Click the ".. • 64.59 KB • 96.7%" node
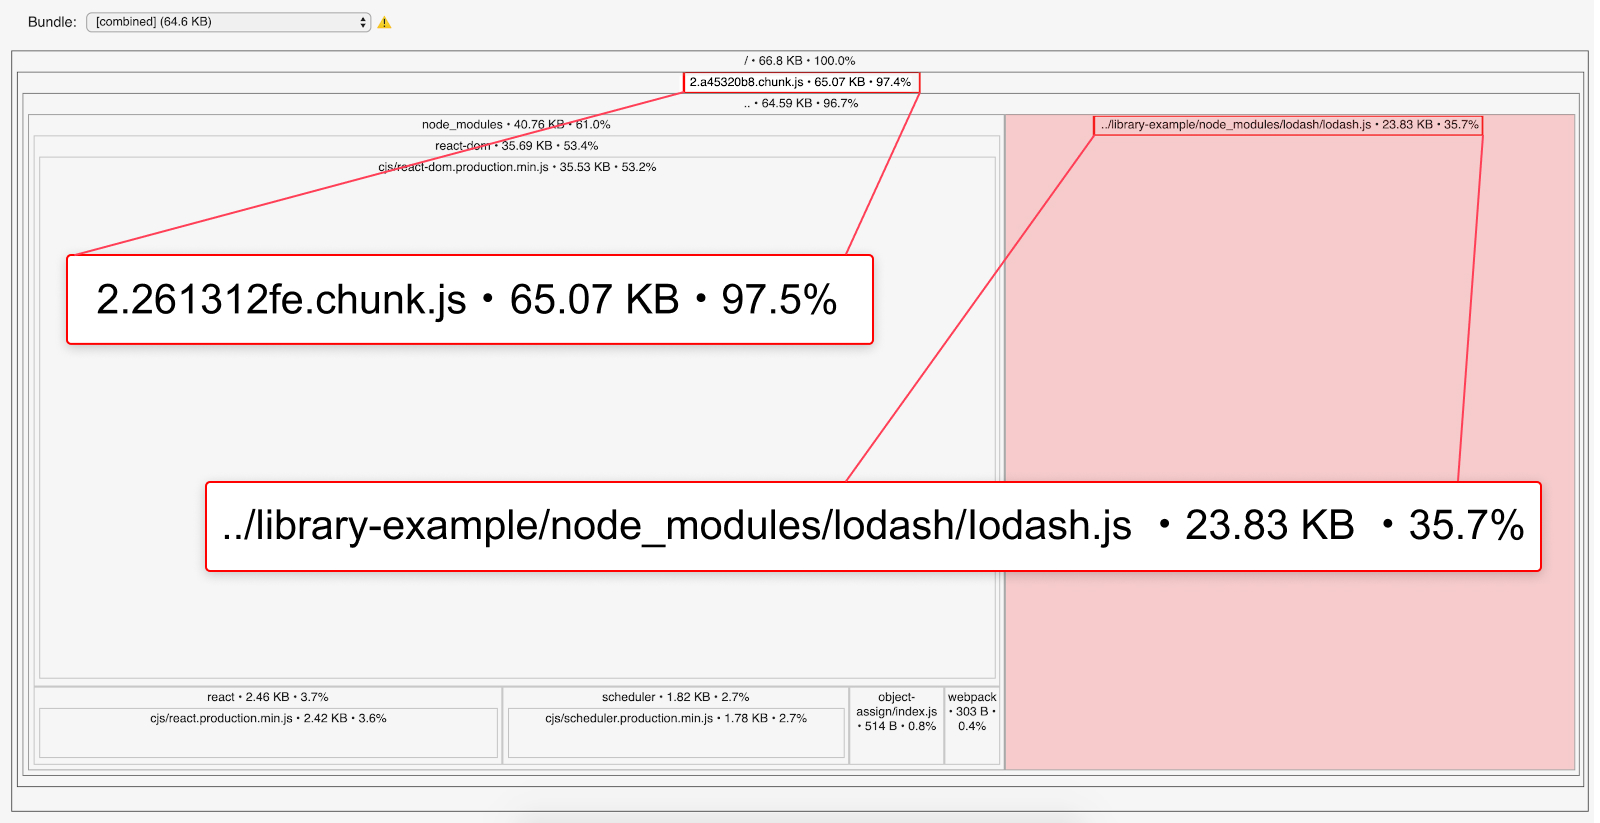 800,103
